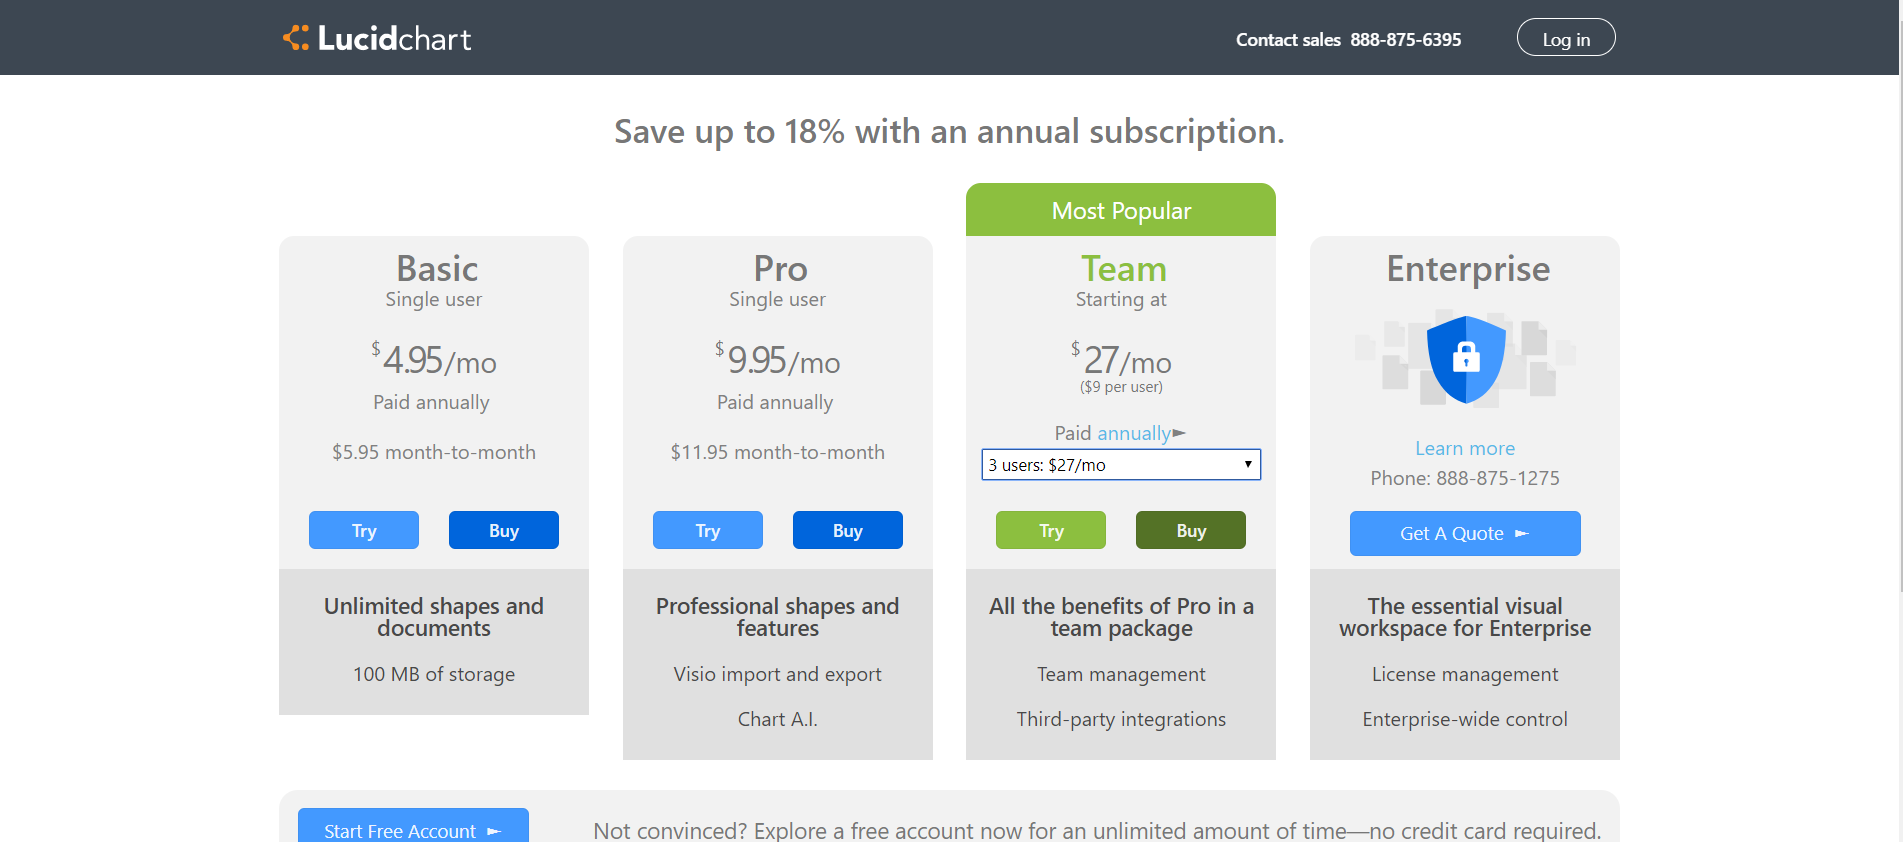Toggle the annually billing link under Team
The height and width of the screenshot is (842, 1903).
tap(1133, 433)
